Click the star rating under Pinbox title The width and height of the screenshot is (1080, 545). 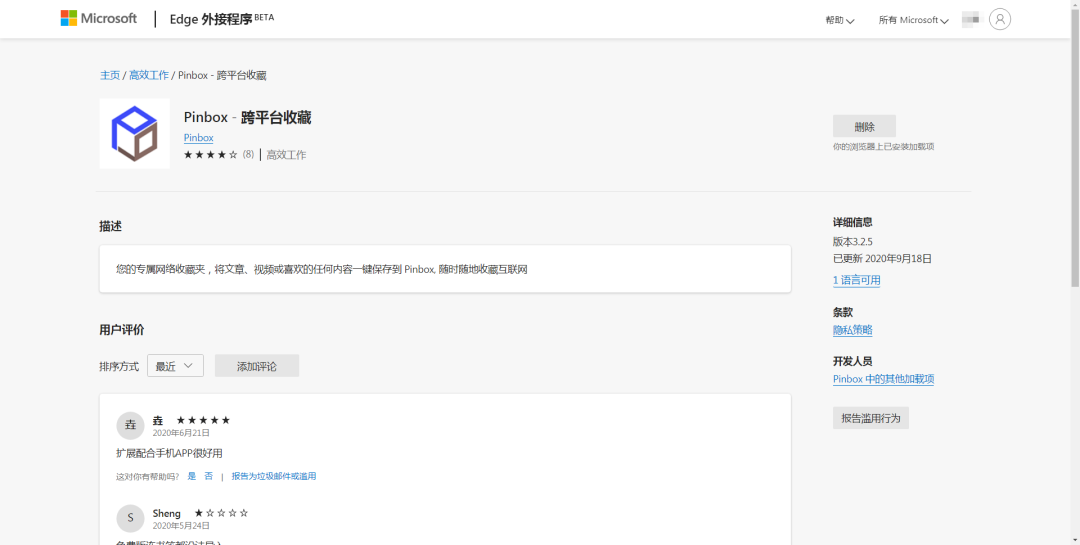click(x=211, y=155)
